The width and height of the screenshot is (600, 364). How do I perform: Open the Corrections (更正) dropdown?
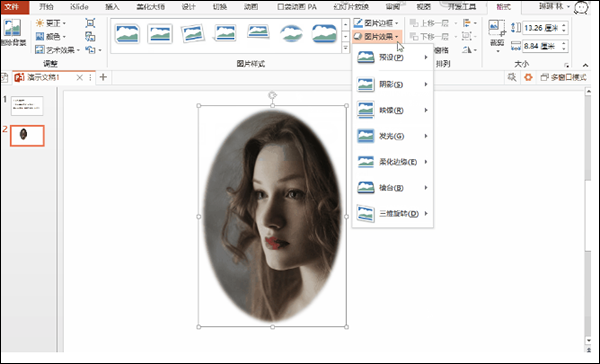(x=51, y=23)
